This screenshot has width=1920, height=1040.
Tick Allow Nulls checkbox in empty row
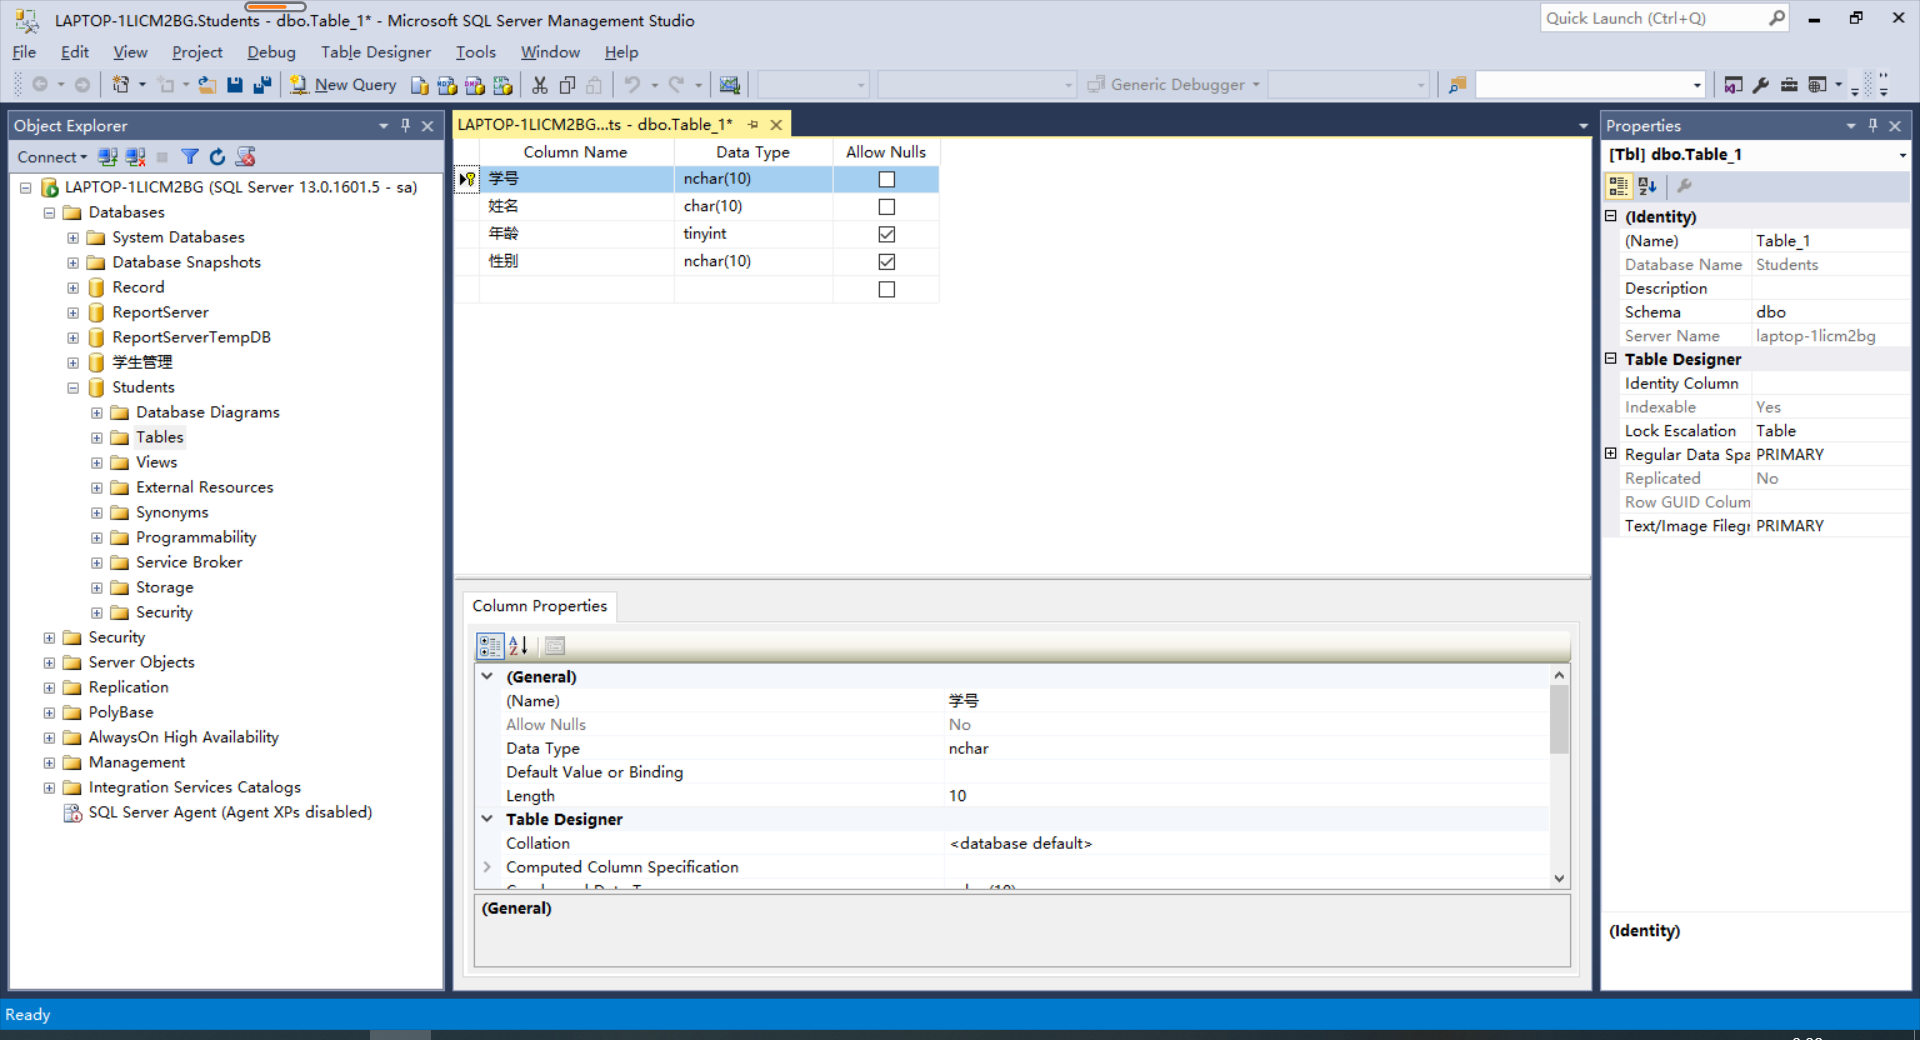click(x=886, y=289)
